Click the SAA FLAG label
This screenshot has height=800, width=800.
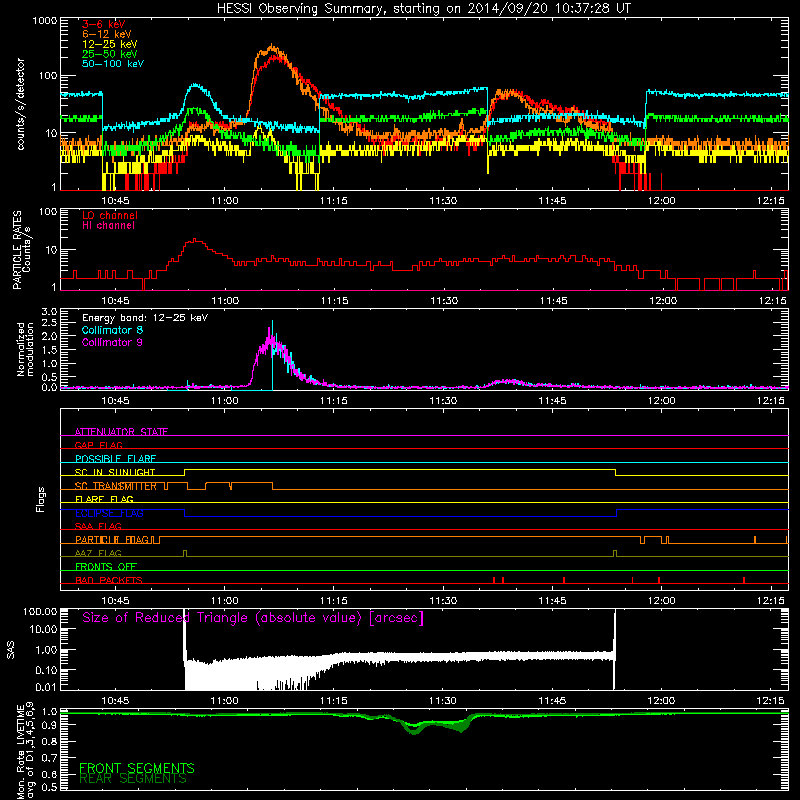pos(98,526)
